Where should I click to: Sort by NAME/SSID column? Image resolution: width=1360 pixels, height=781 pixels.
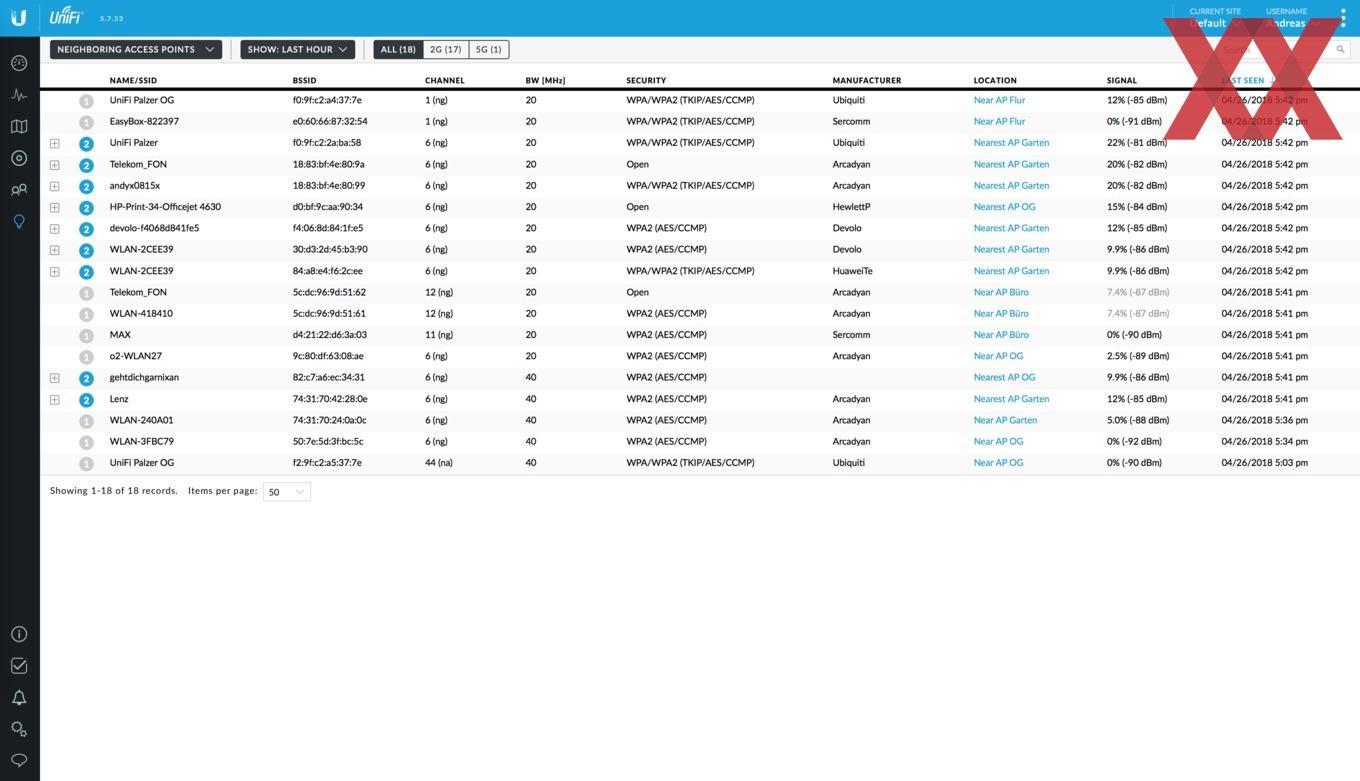pyautogui.click(x=133, y=80)
